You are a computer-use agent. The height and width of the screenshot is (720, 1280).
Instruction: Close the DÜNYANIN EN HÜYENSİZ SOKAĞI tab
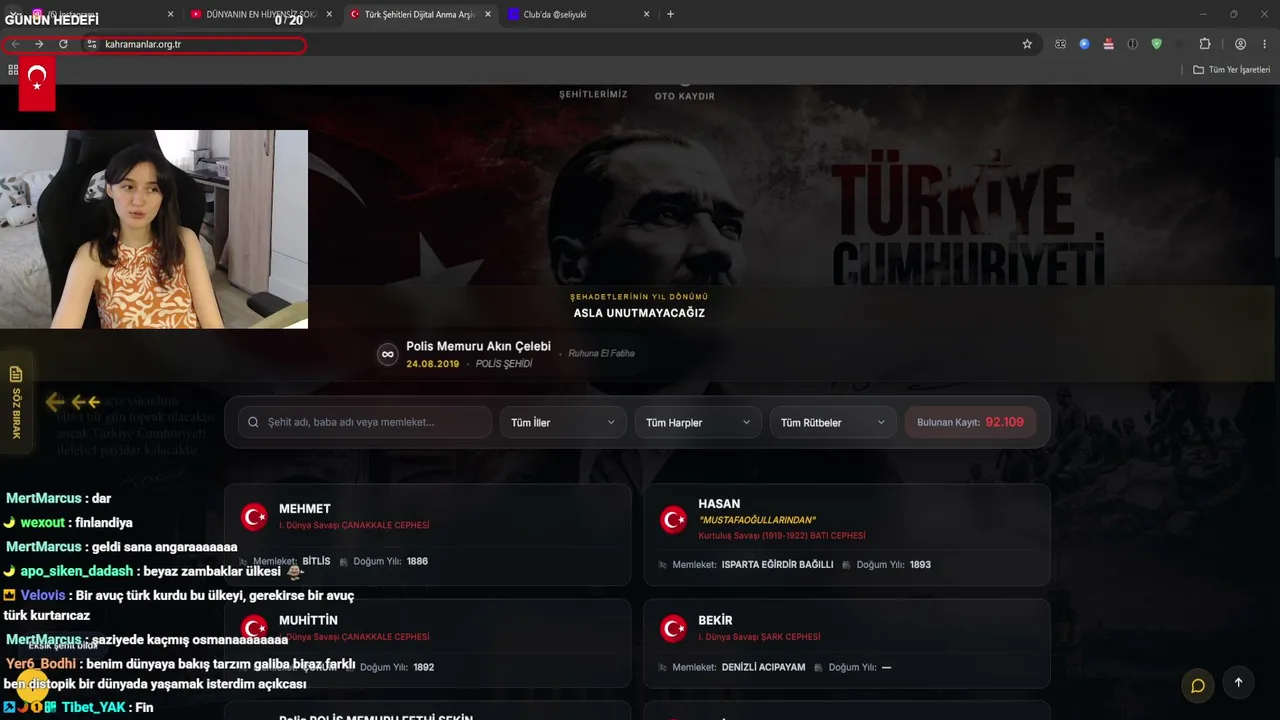(329, 14)
